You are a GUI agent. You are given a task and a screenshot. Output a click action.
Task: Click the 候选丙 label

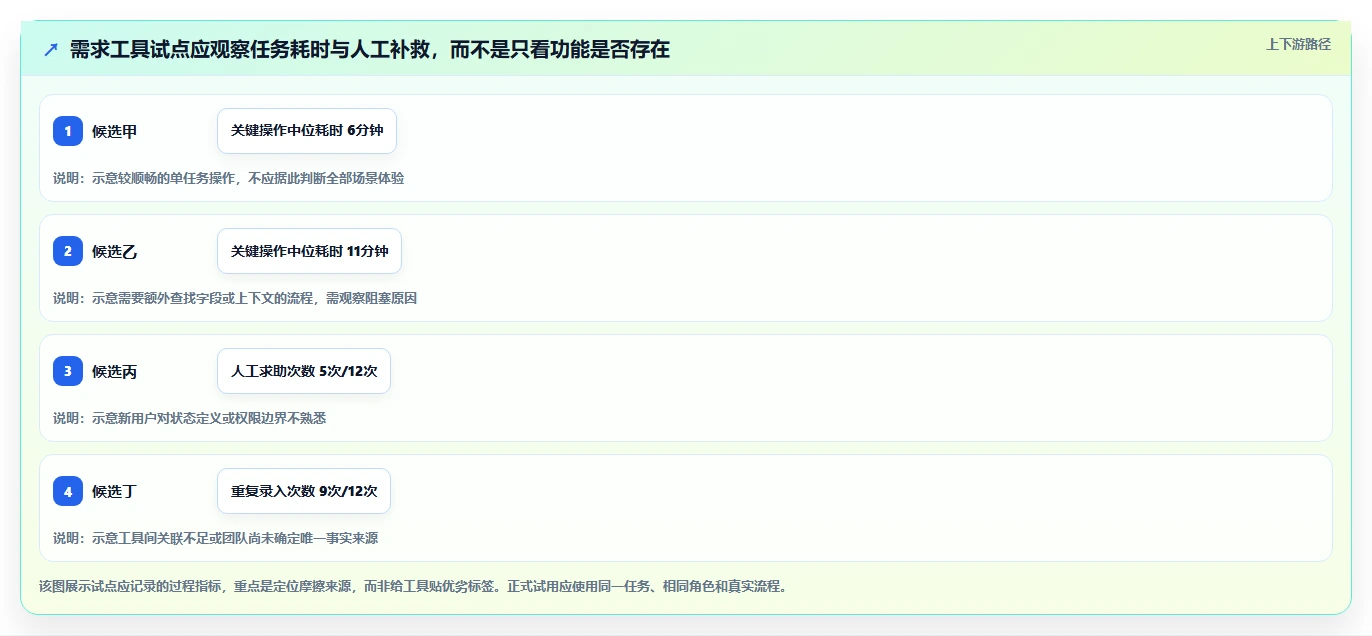point(115,371)
